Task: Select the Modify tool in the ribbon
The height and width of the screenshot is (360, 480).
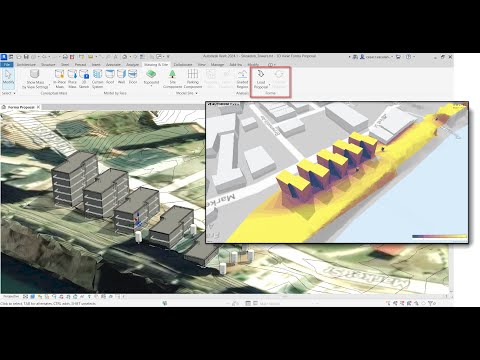Action: 8,79
